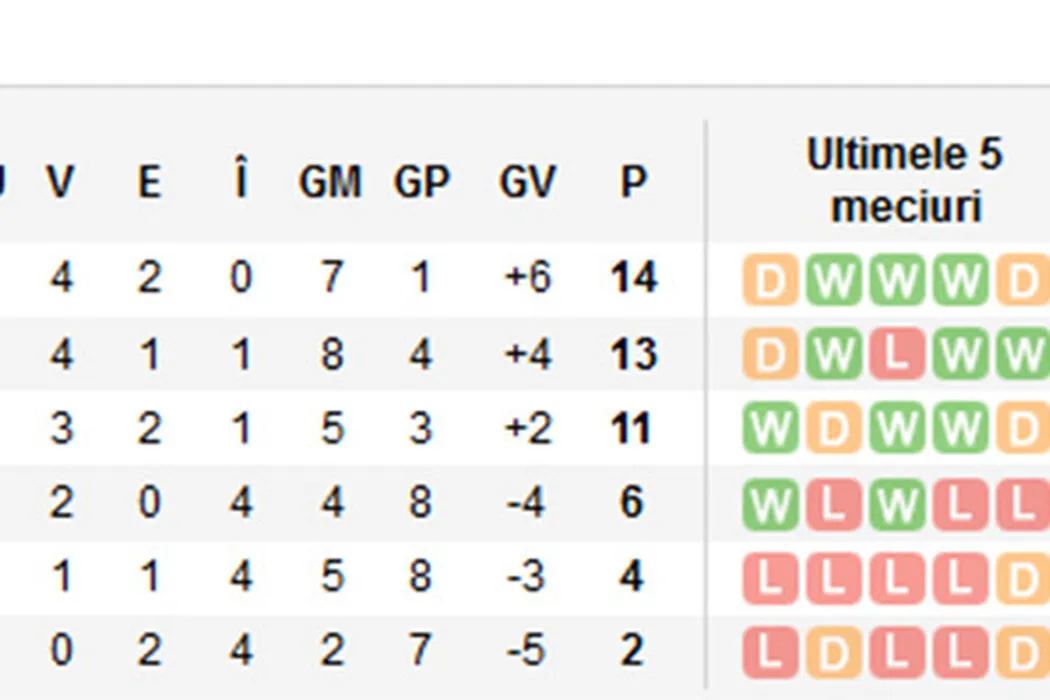The image size is (1050, 700).
Task: Click the first orange D badge in the second row
Action: coord(770,355)
